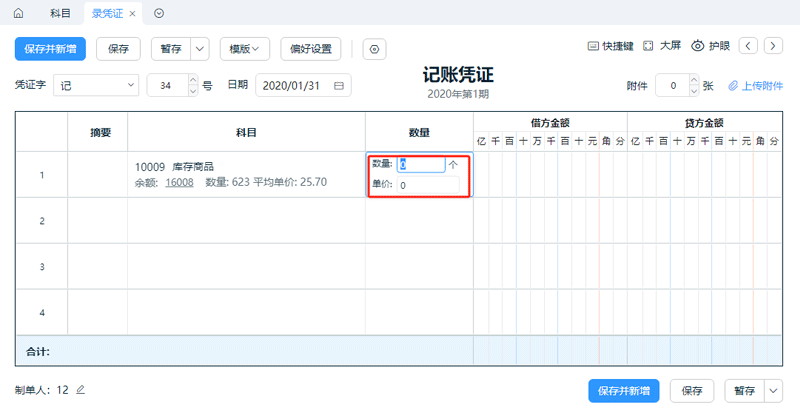Open the date picker calendar icon
The height and width of the screenshot is (413, 800).
point(339,86)
